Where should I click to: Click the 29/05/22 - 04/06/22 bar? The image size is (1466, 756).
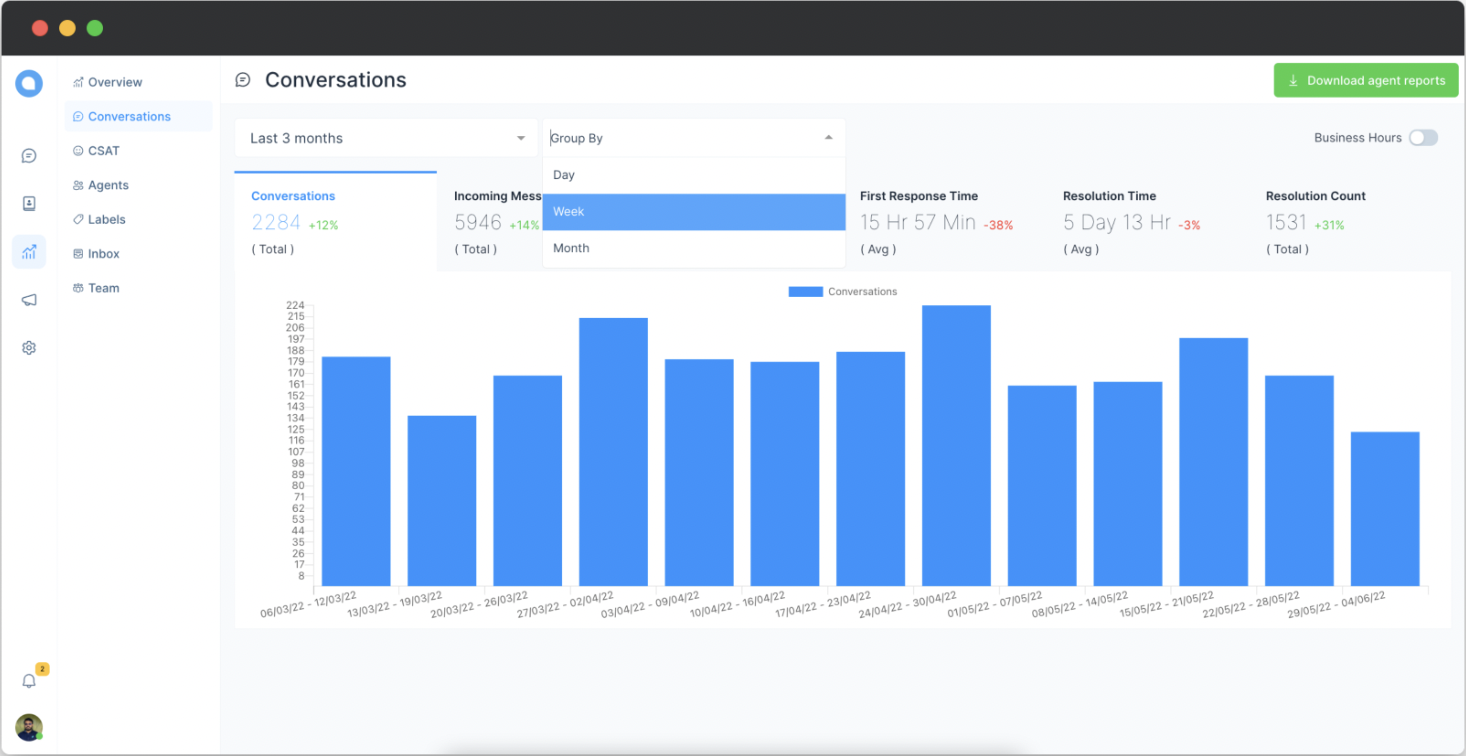point(1385,509)
